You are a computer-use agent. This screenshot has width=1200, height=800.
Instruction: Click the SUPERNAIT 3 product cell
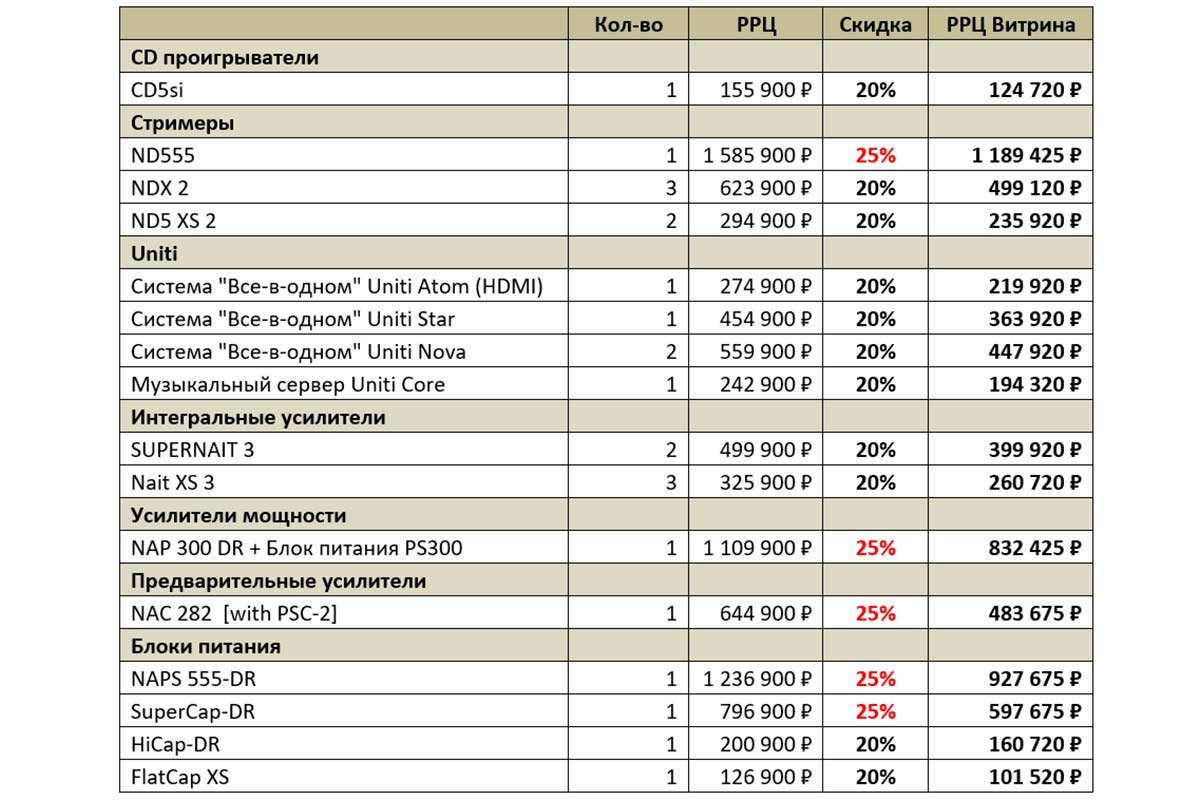tap(192, 450)
